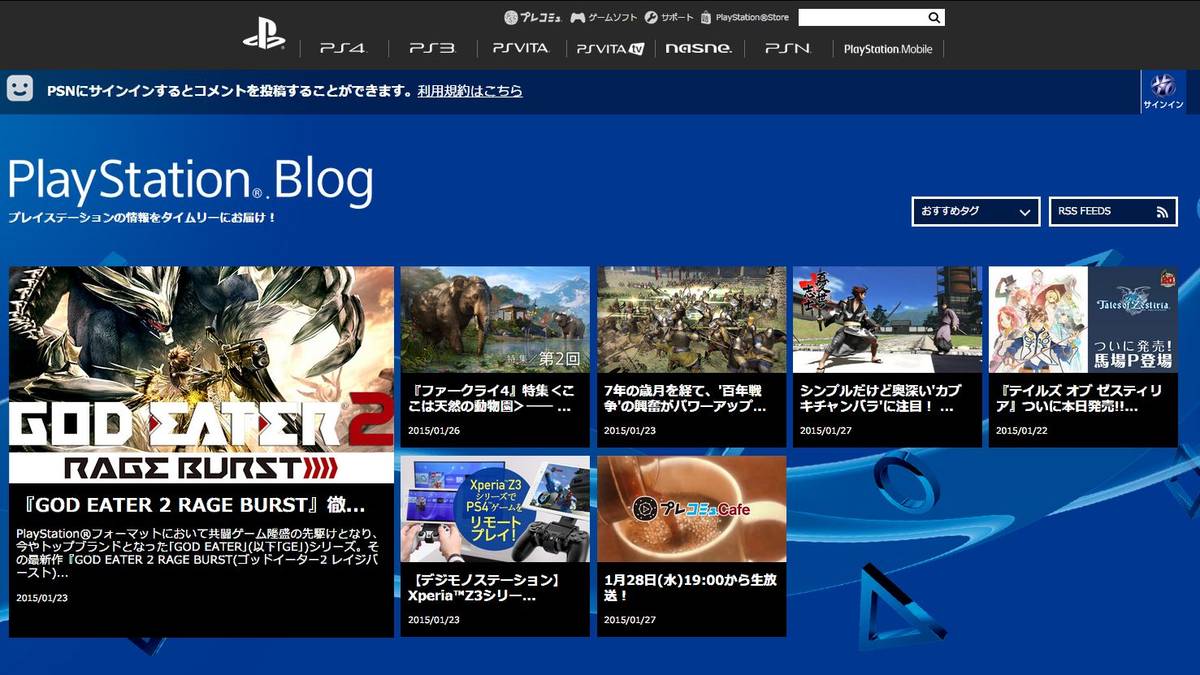Viewport: 1200px width, 675px height.
Task: Click the プレイステーションの情報をタイムリーにお届け tagline
Action: tap(141, 217)
